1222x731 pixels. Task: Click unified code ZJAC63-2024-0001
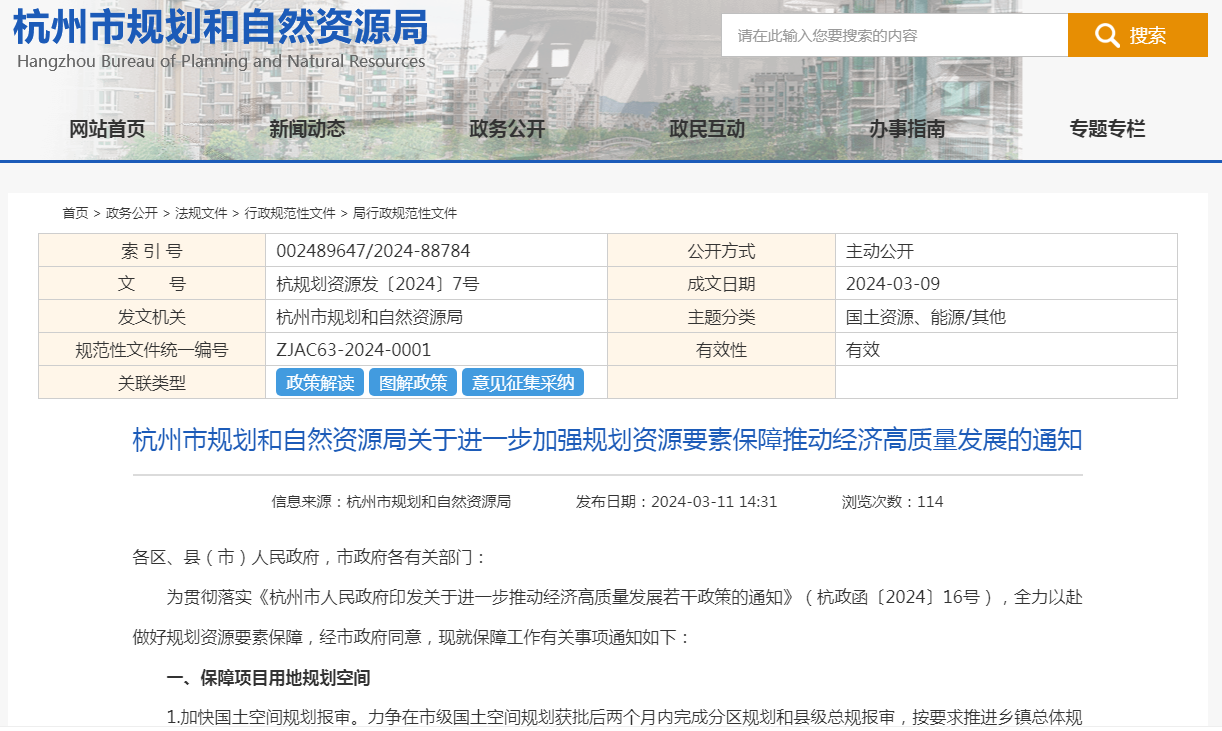[x=354, y=350]
